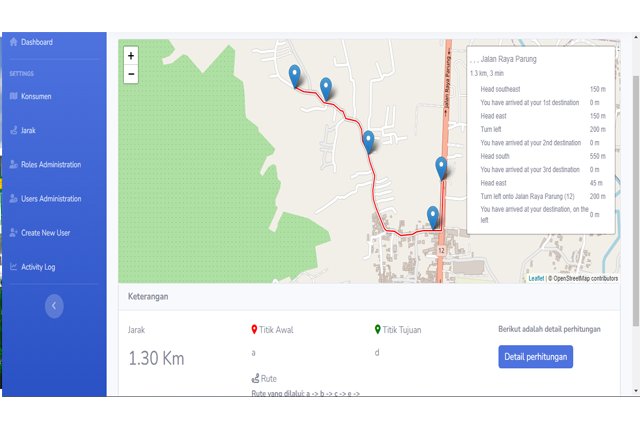Click the Activity Log chart icon
This screenshot has height=426, width=640.
[x=13, y=267]
